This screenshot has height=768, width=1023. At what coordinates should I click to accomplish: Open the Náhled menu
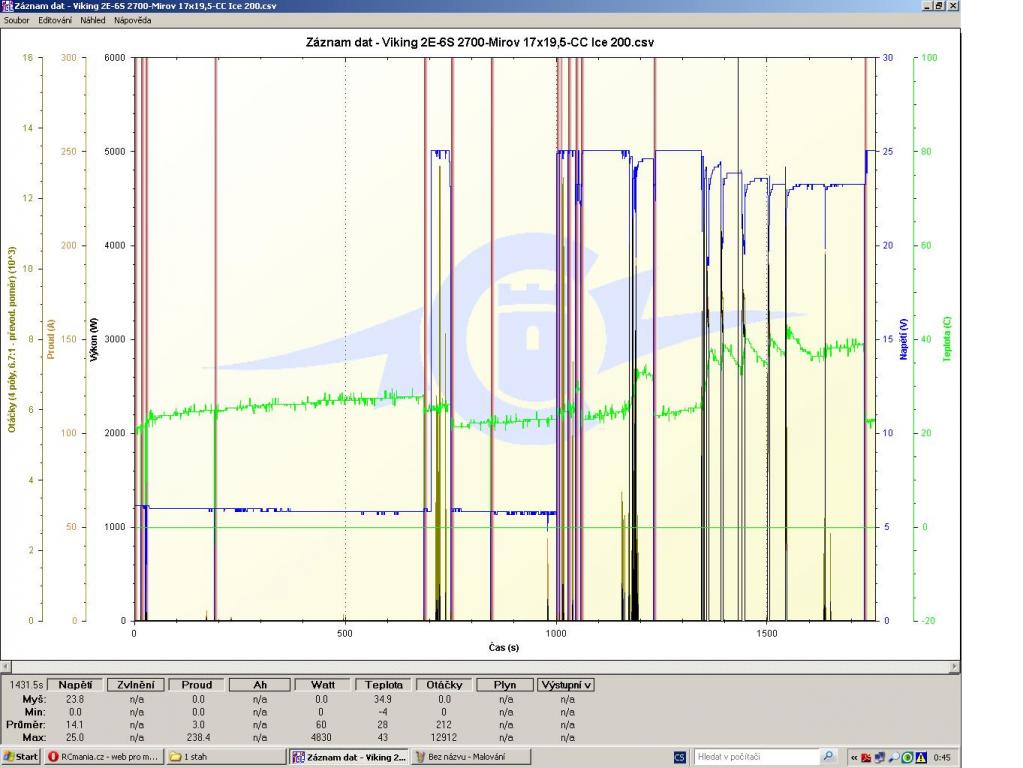[93, 20]
